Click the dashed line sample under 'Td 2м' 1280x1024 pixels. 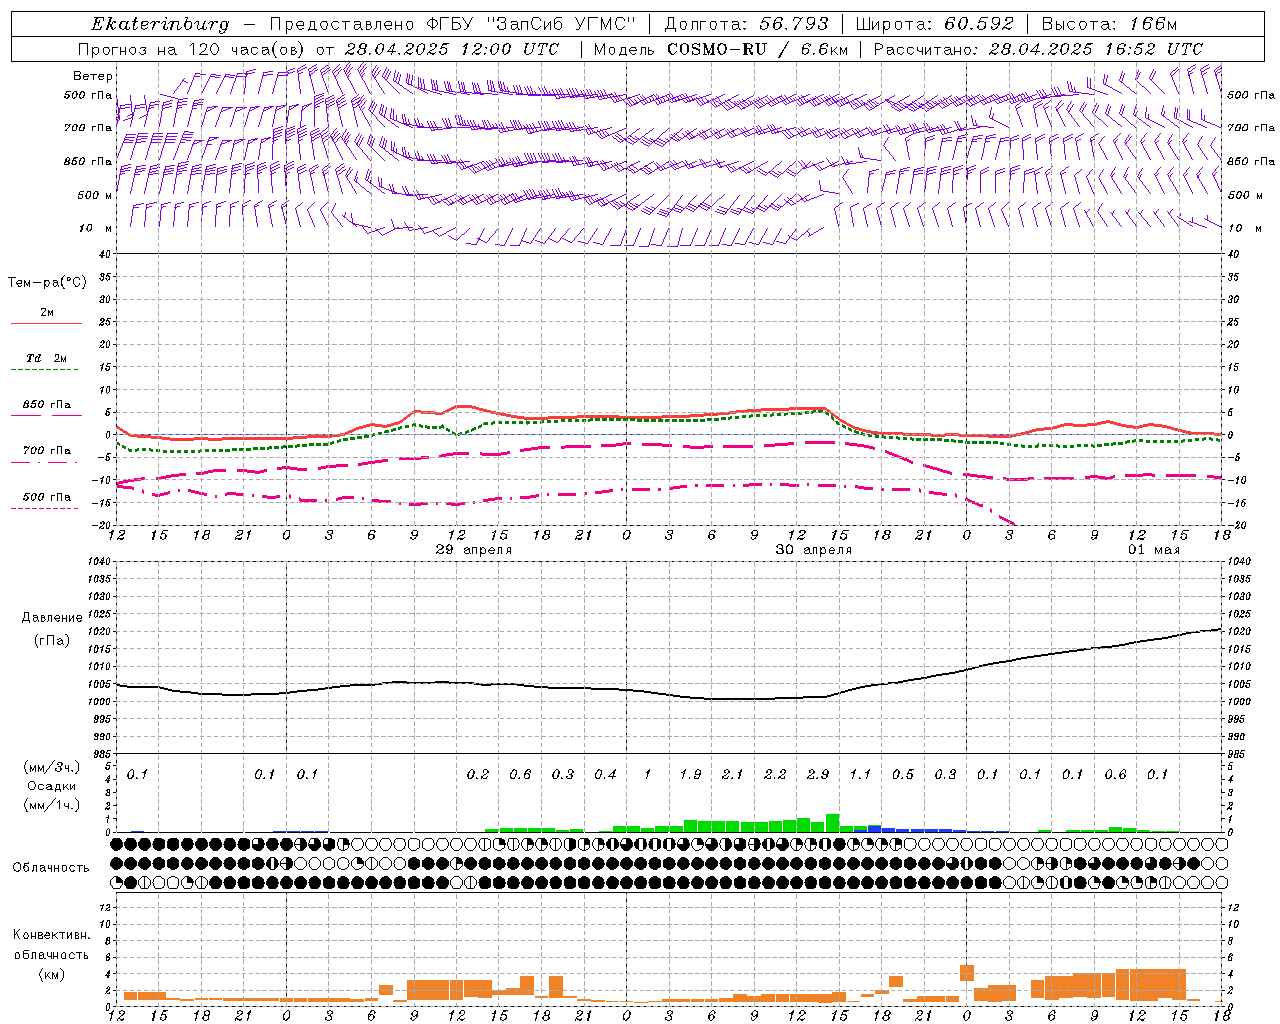click(x=46, y=370)
